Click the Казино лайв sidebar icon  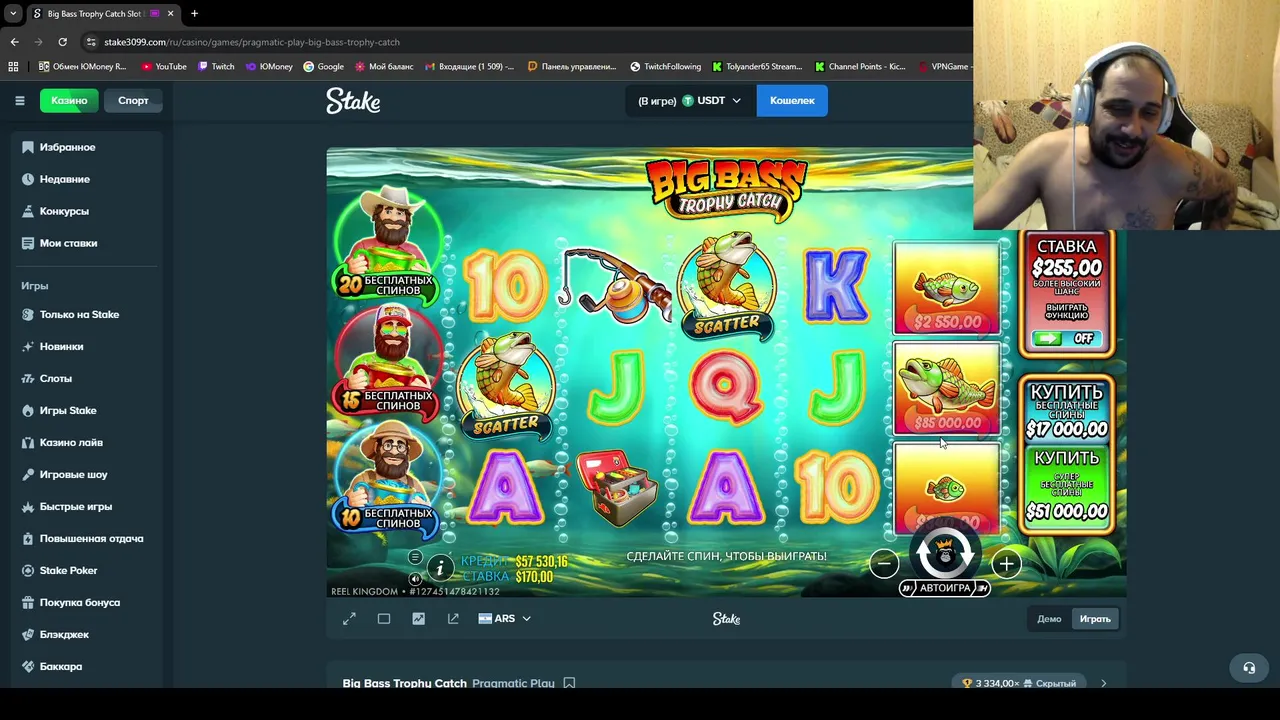[28, 442]
